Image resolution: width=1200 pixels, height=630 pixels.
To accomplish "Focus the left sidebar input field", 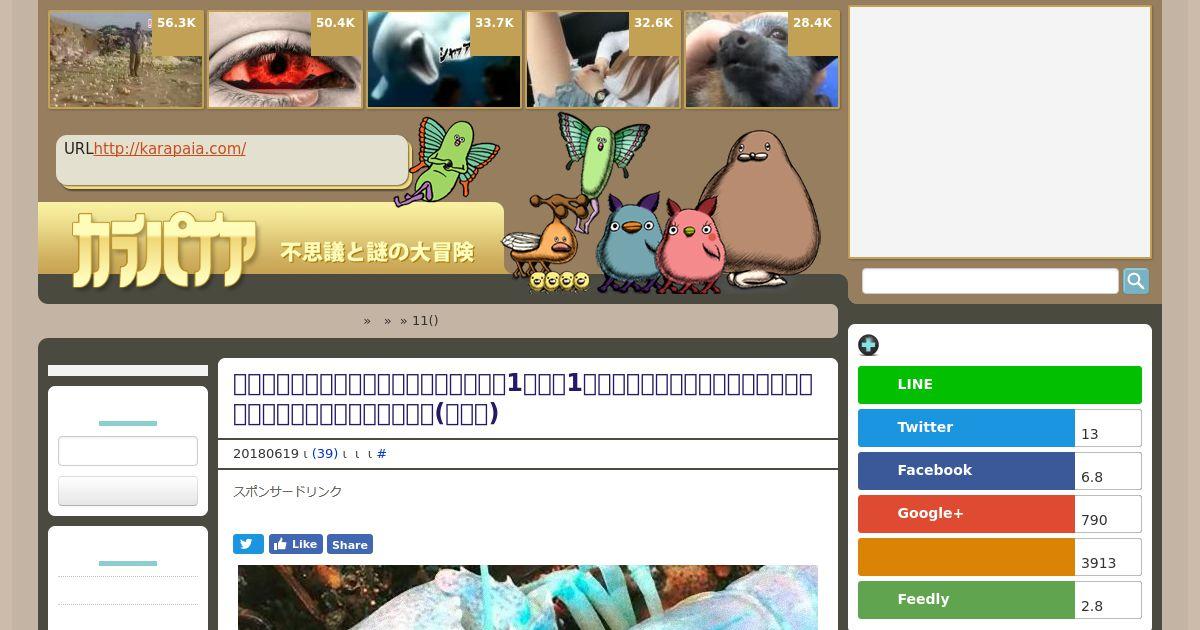I will click(128, 451).
